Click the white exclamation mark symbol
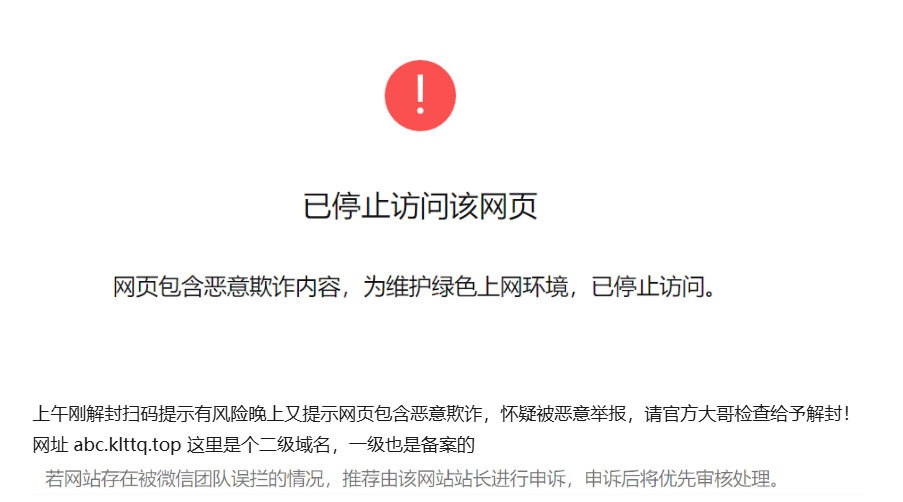903x502 pixels. coord(420,95)
